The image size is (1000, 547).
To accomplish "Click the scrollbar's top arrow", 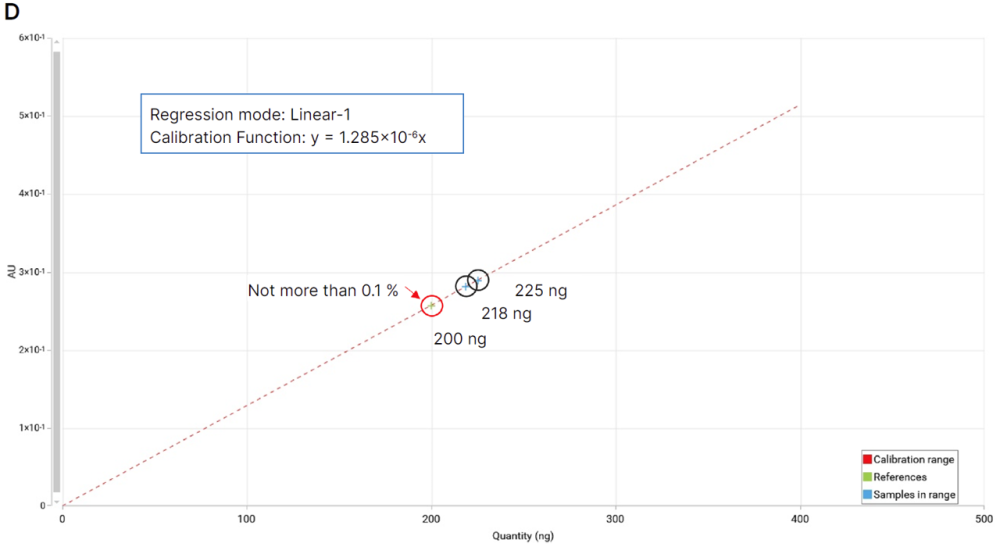I will (x=57, y=41).
